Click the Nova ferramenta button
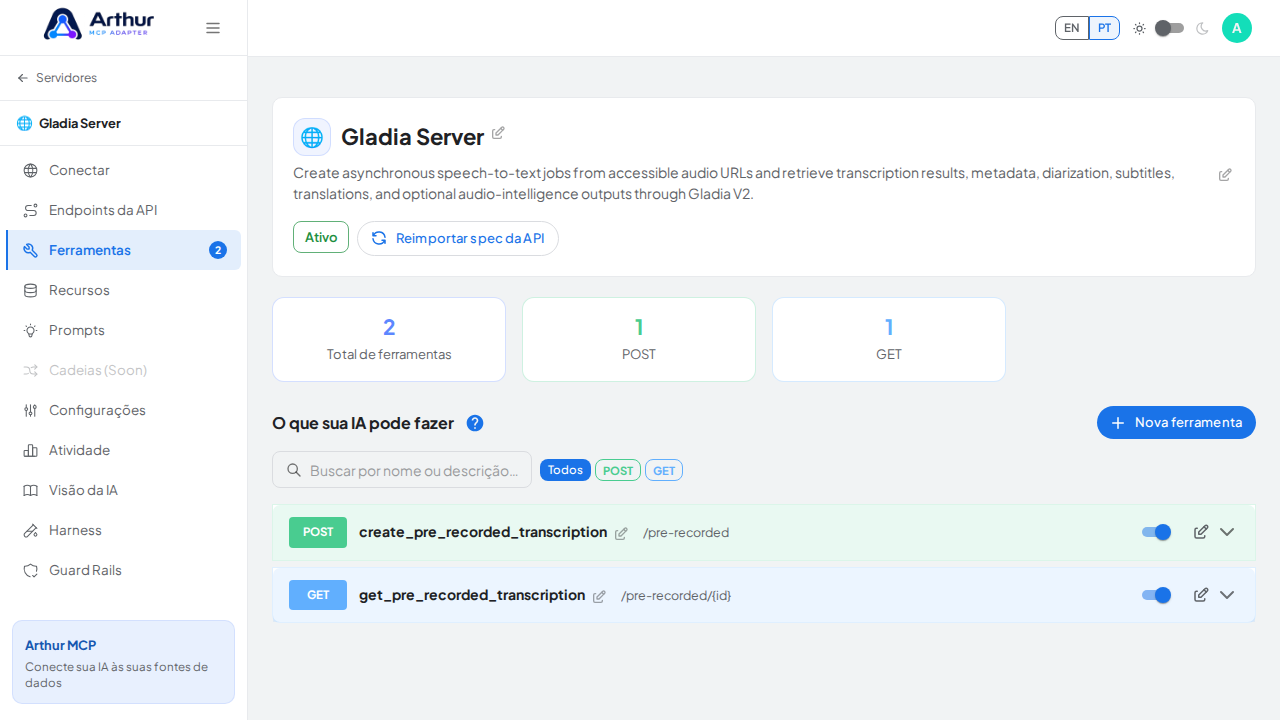Screen dimensions: 1280x720 point(1176,422)
